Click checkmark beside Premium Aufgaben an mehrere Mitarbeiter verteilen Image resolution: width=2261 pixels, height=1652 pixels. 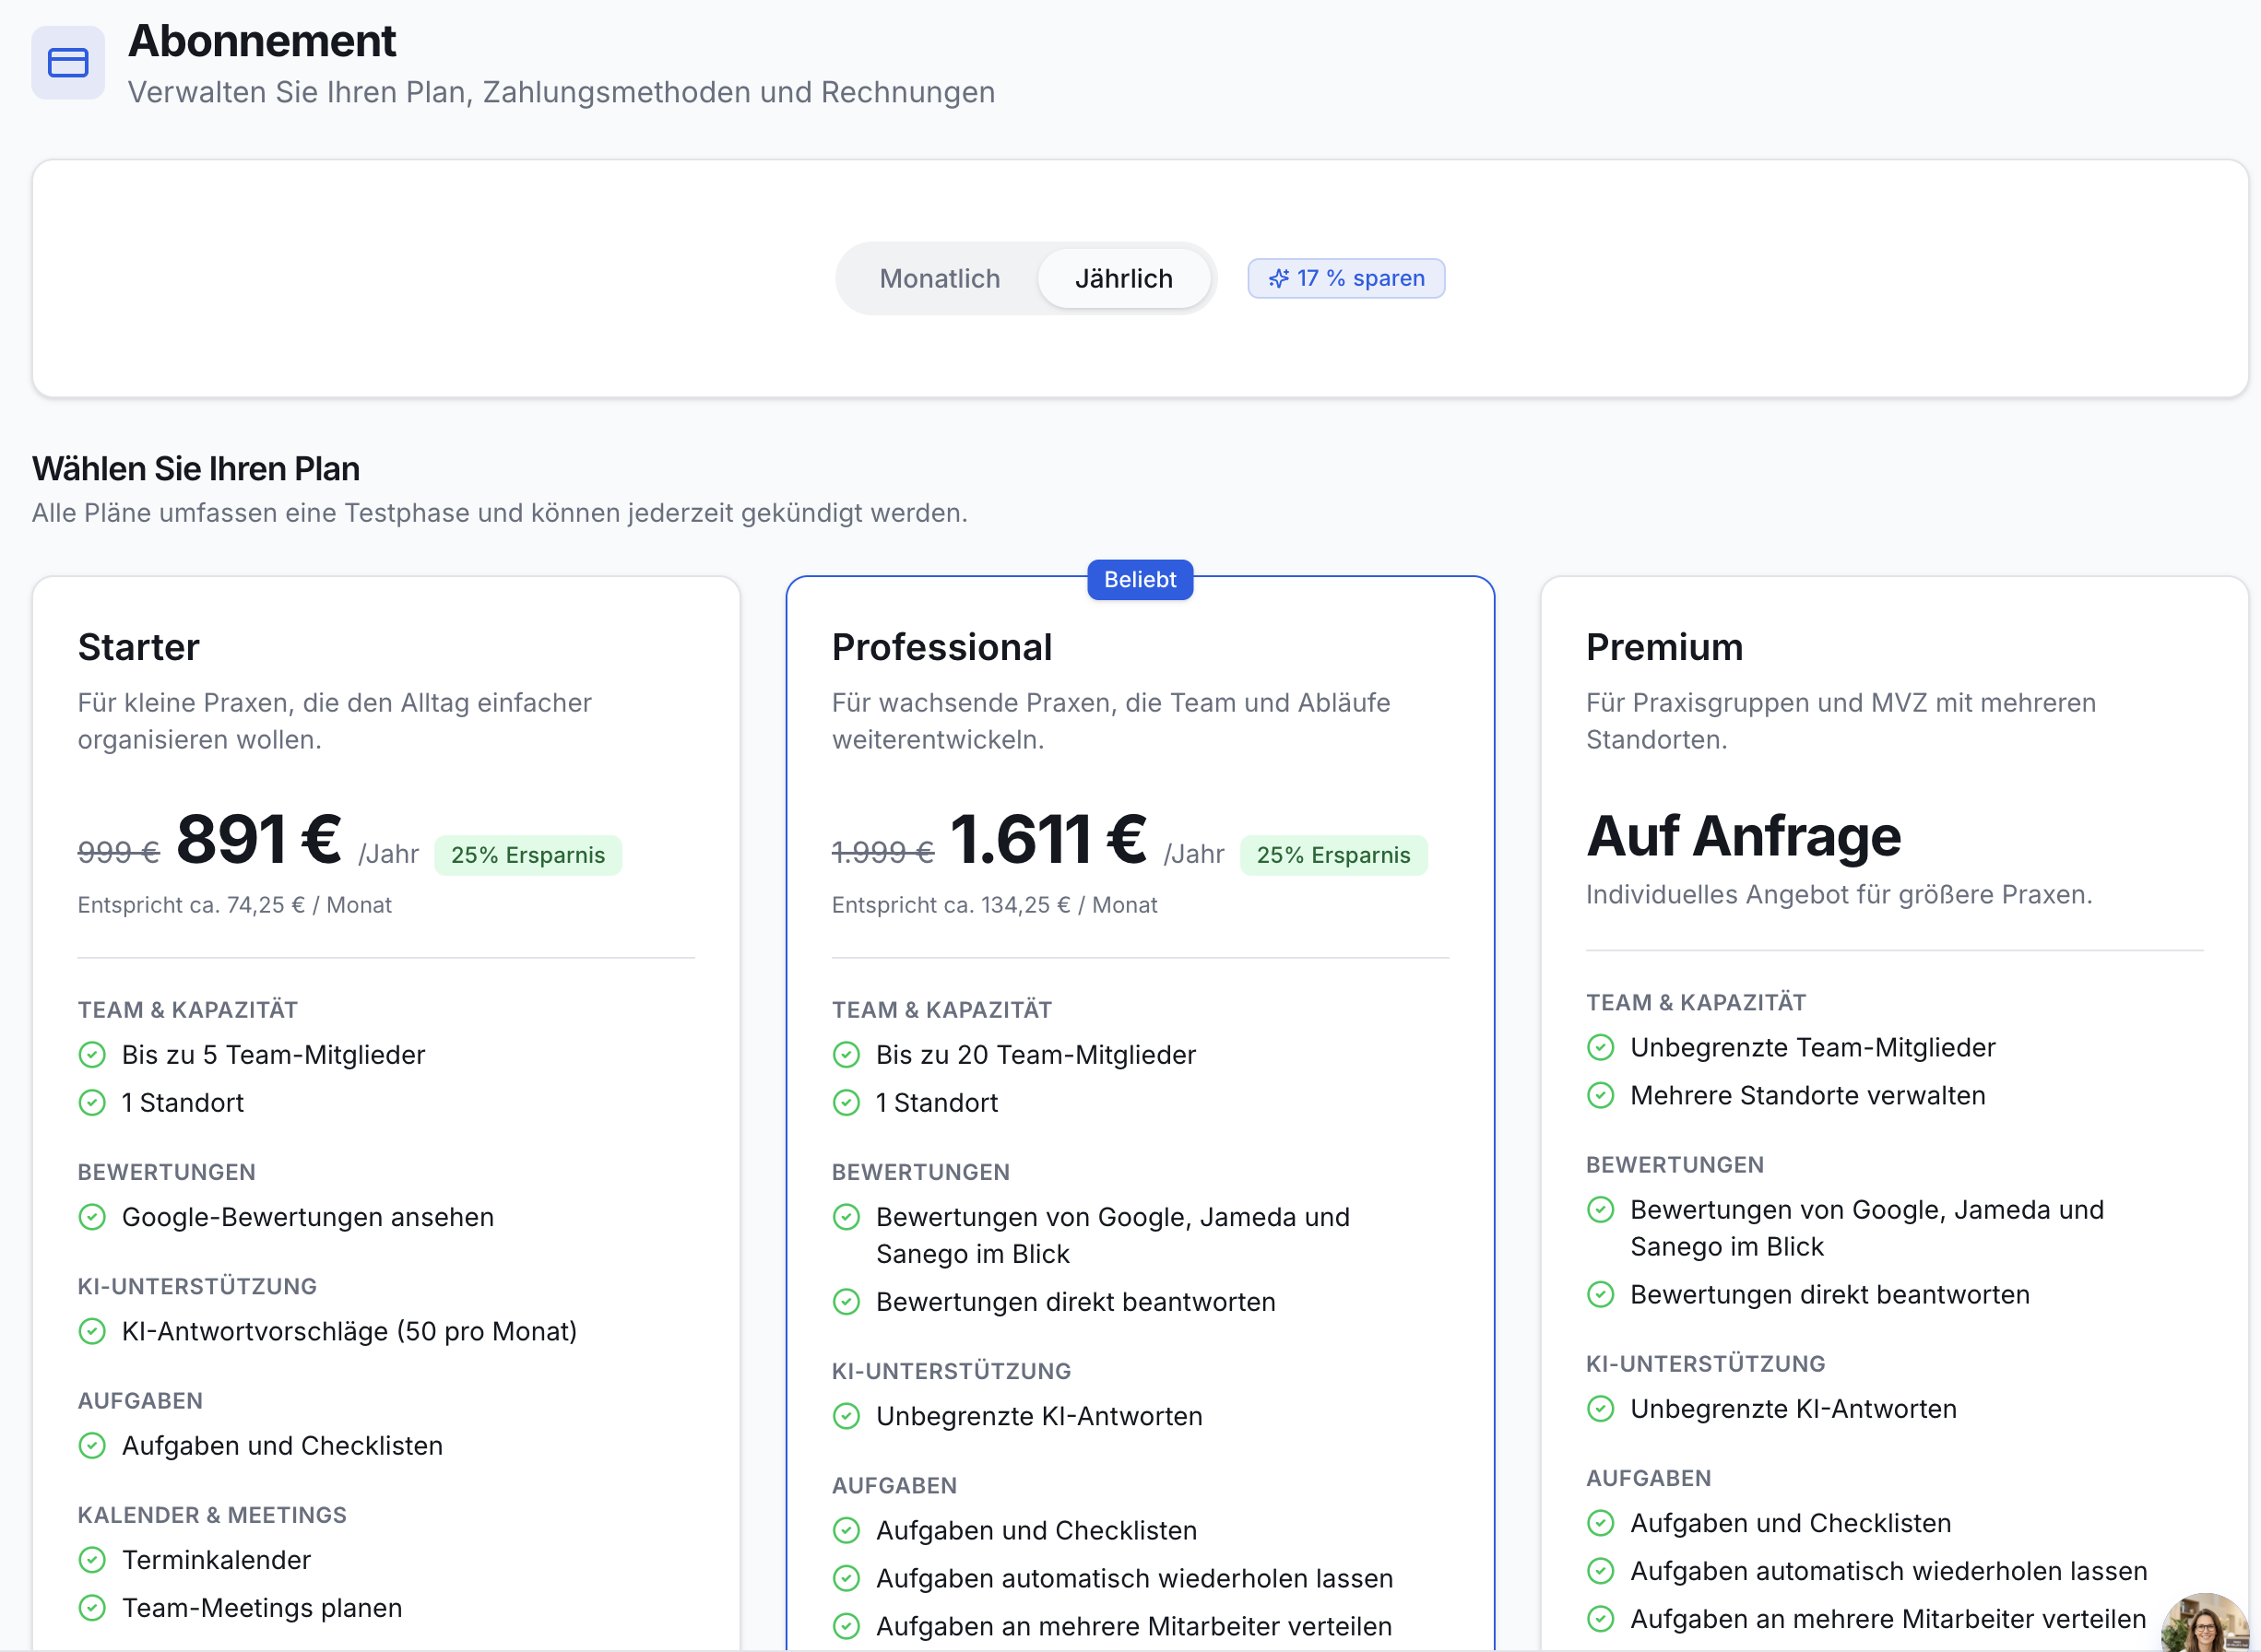[x=1600, y=1619]
